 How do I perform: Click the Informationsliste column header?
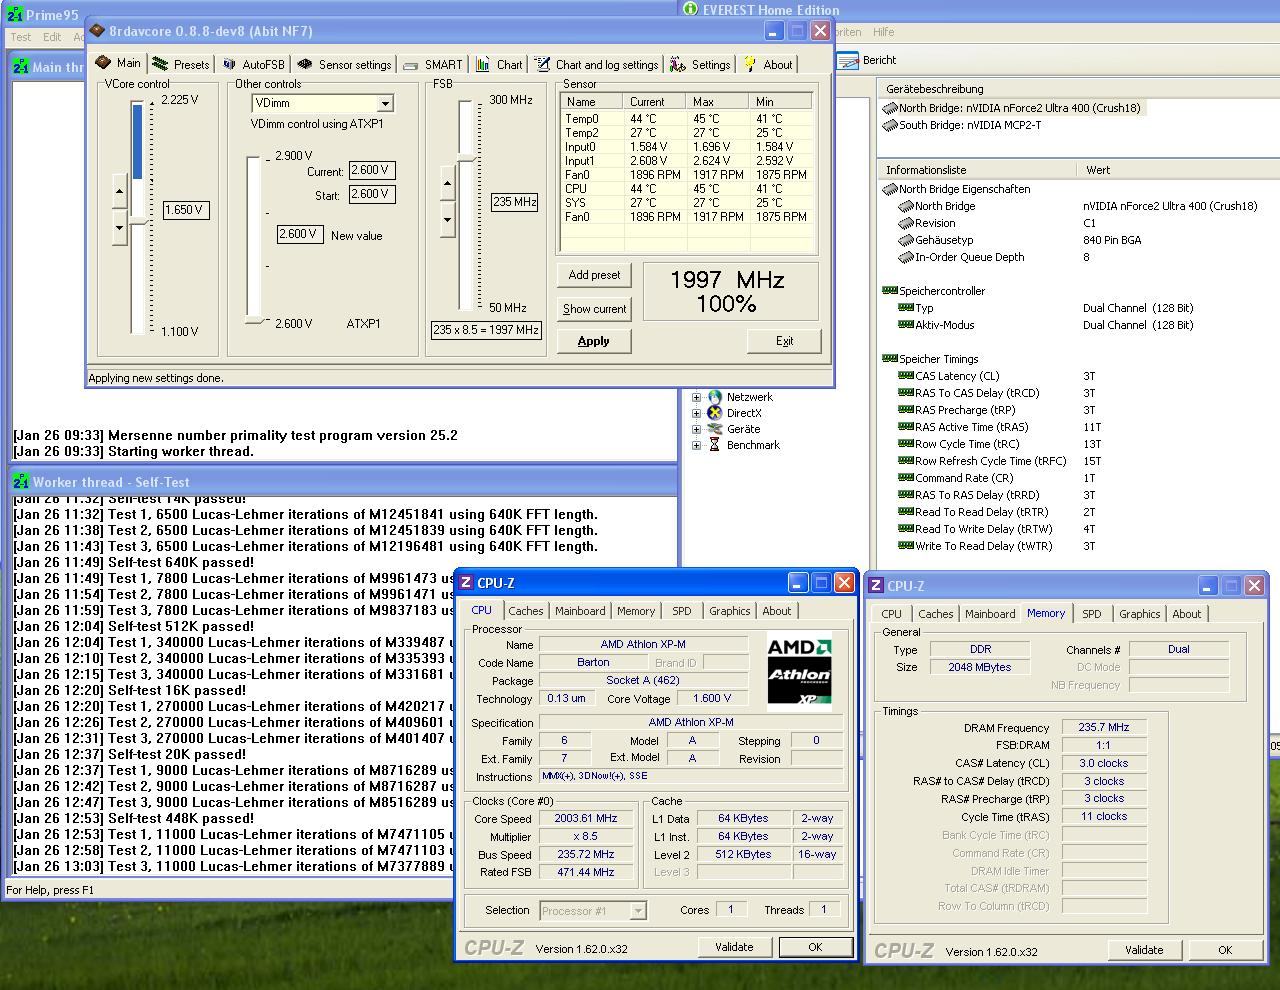click(x=977, y=170)
